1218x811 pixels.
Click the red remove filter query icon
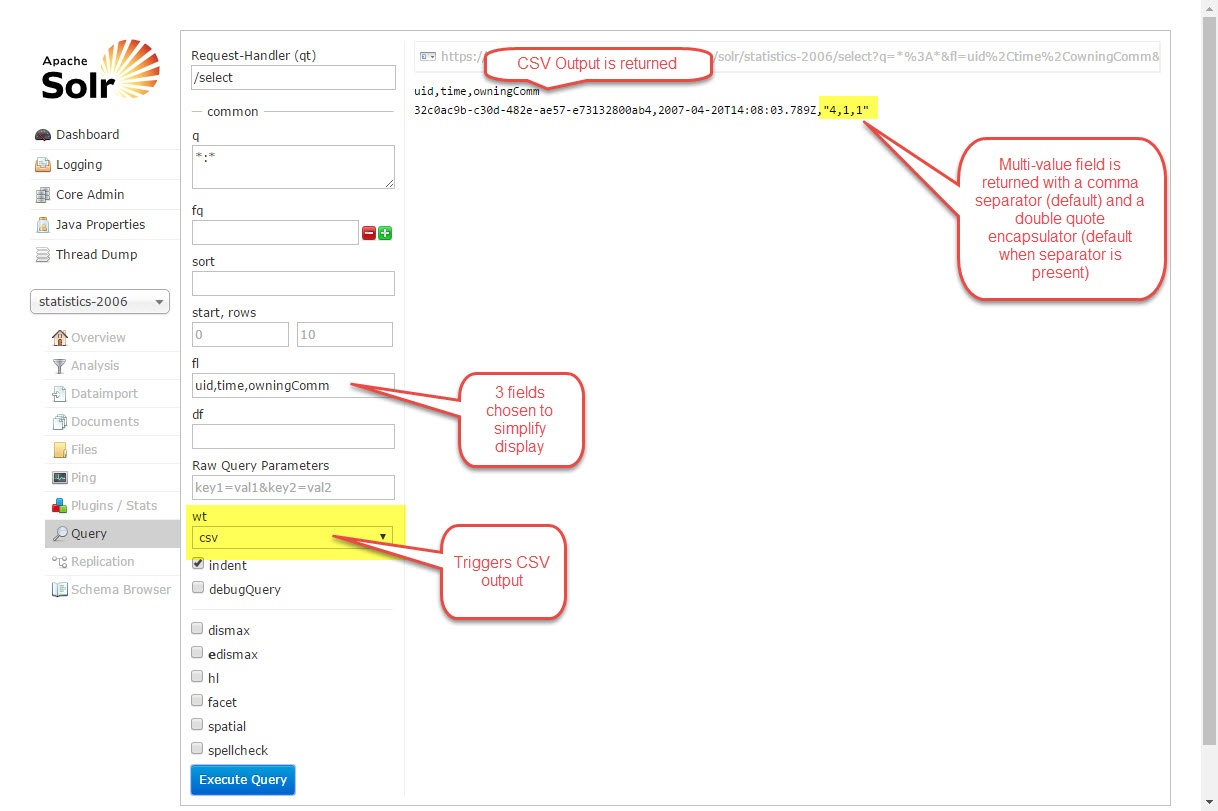369,233
